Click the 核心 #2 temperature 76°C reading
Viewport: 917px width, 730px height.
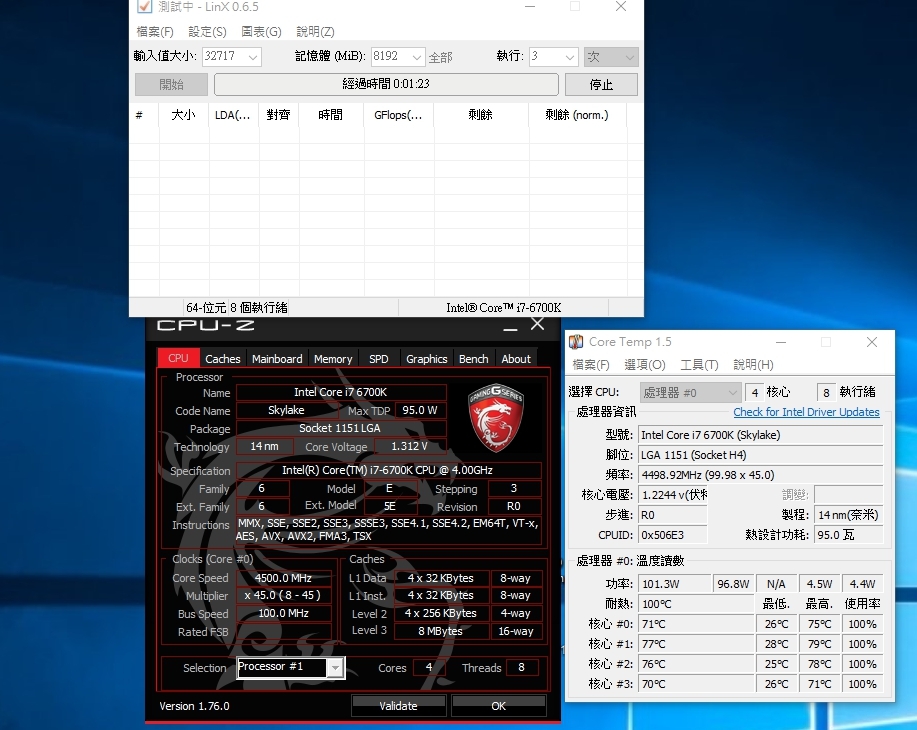tap(696, 664)
